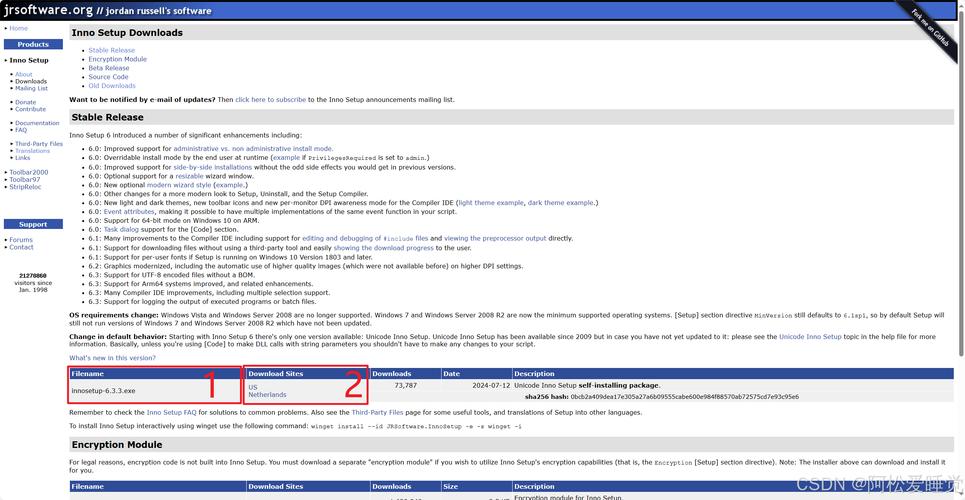This screenshot has height=500, width=965.
Task: Click the 21278868 visitor counter
Action: (33, 276)
